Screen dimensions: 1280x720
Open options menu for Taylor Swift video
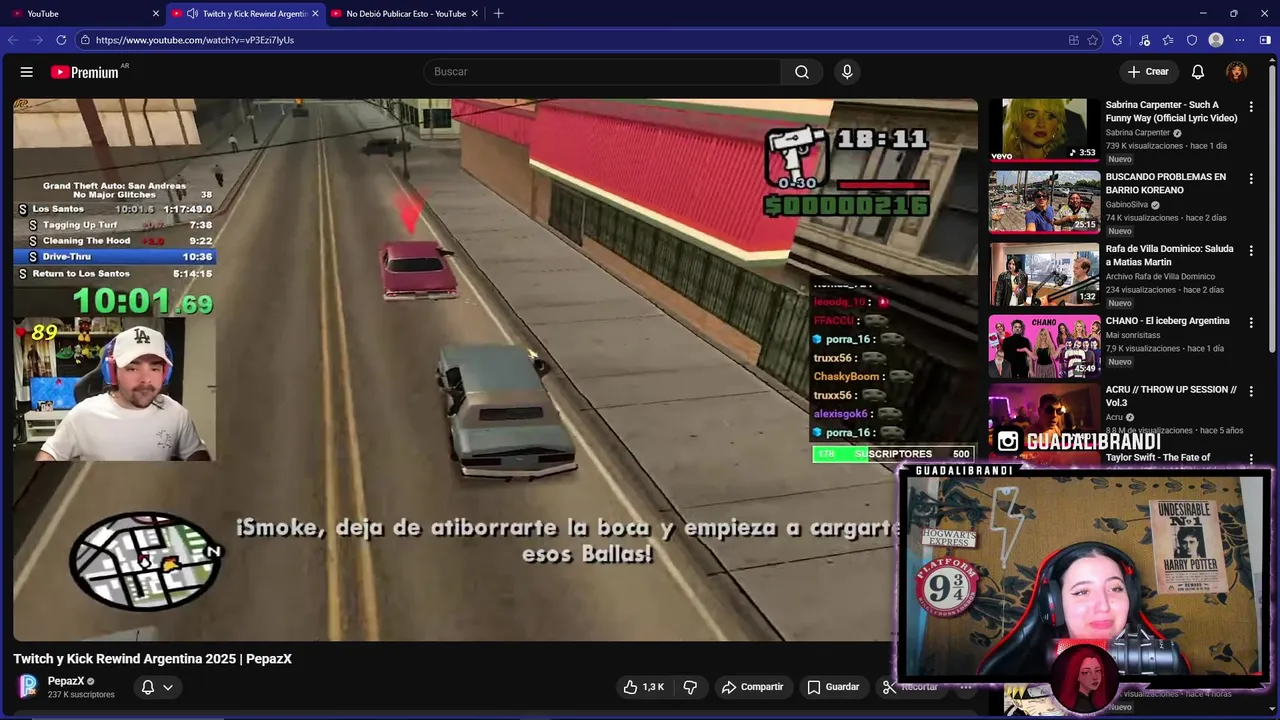[1251, 459]
